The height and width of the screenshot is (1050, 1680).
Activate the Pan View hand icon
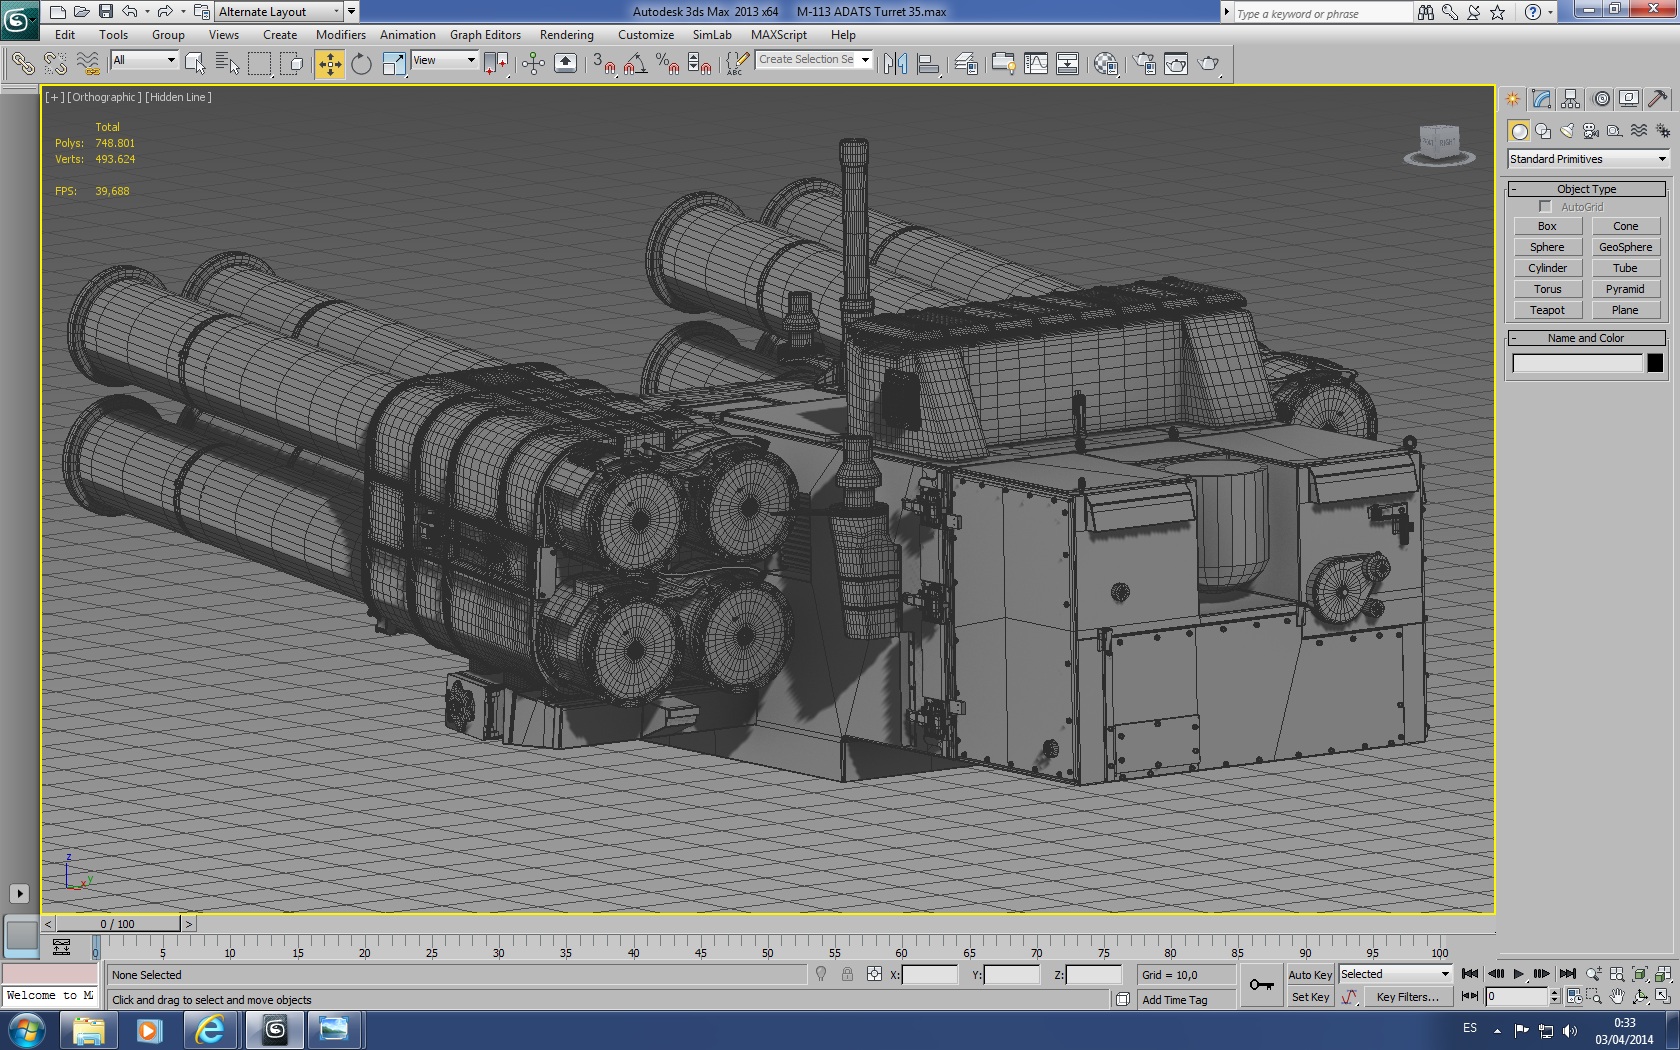(x=1617, y=996)
